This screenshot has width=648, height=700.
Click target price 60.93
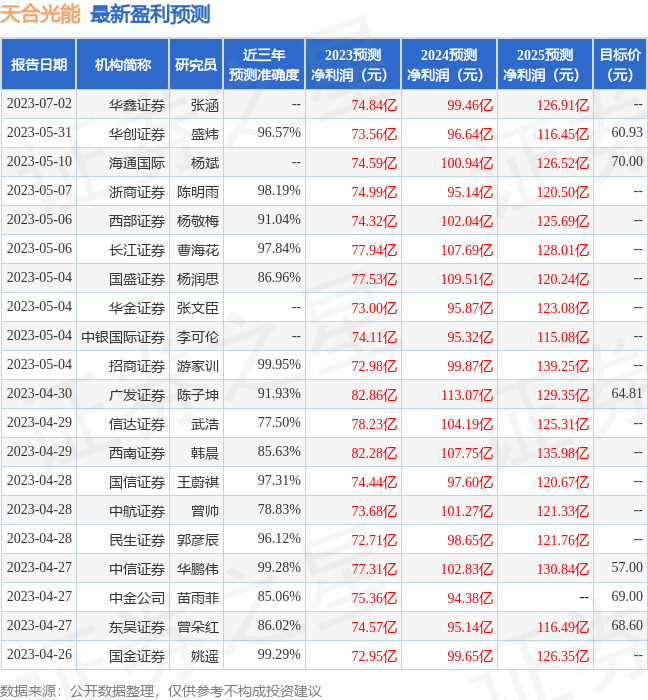point(627,133)
